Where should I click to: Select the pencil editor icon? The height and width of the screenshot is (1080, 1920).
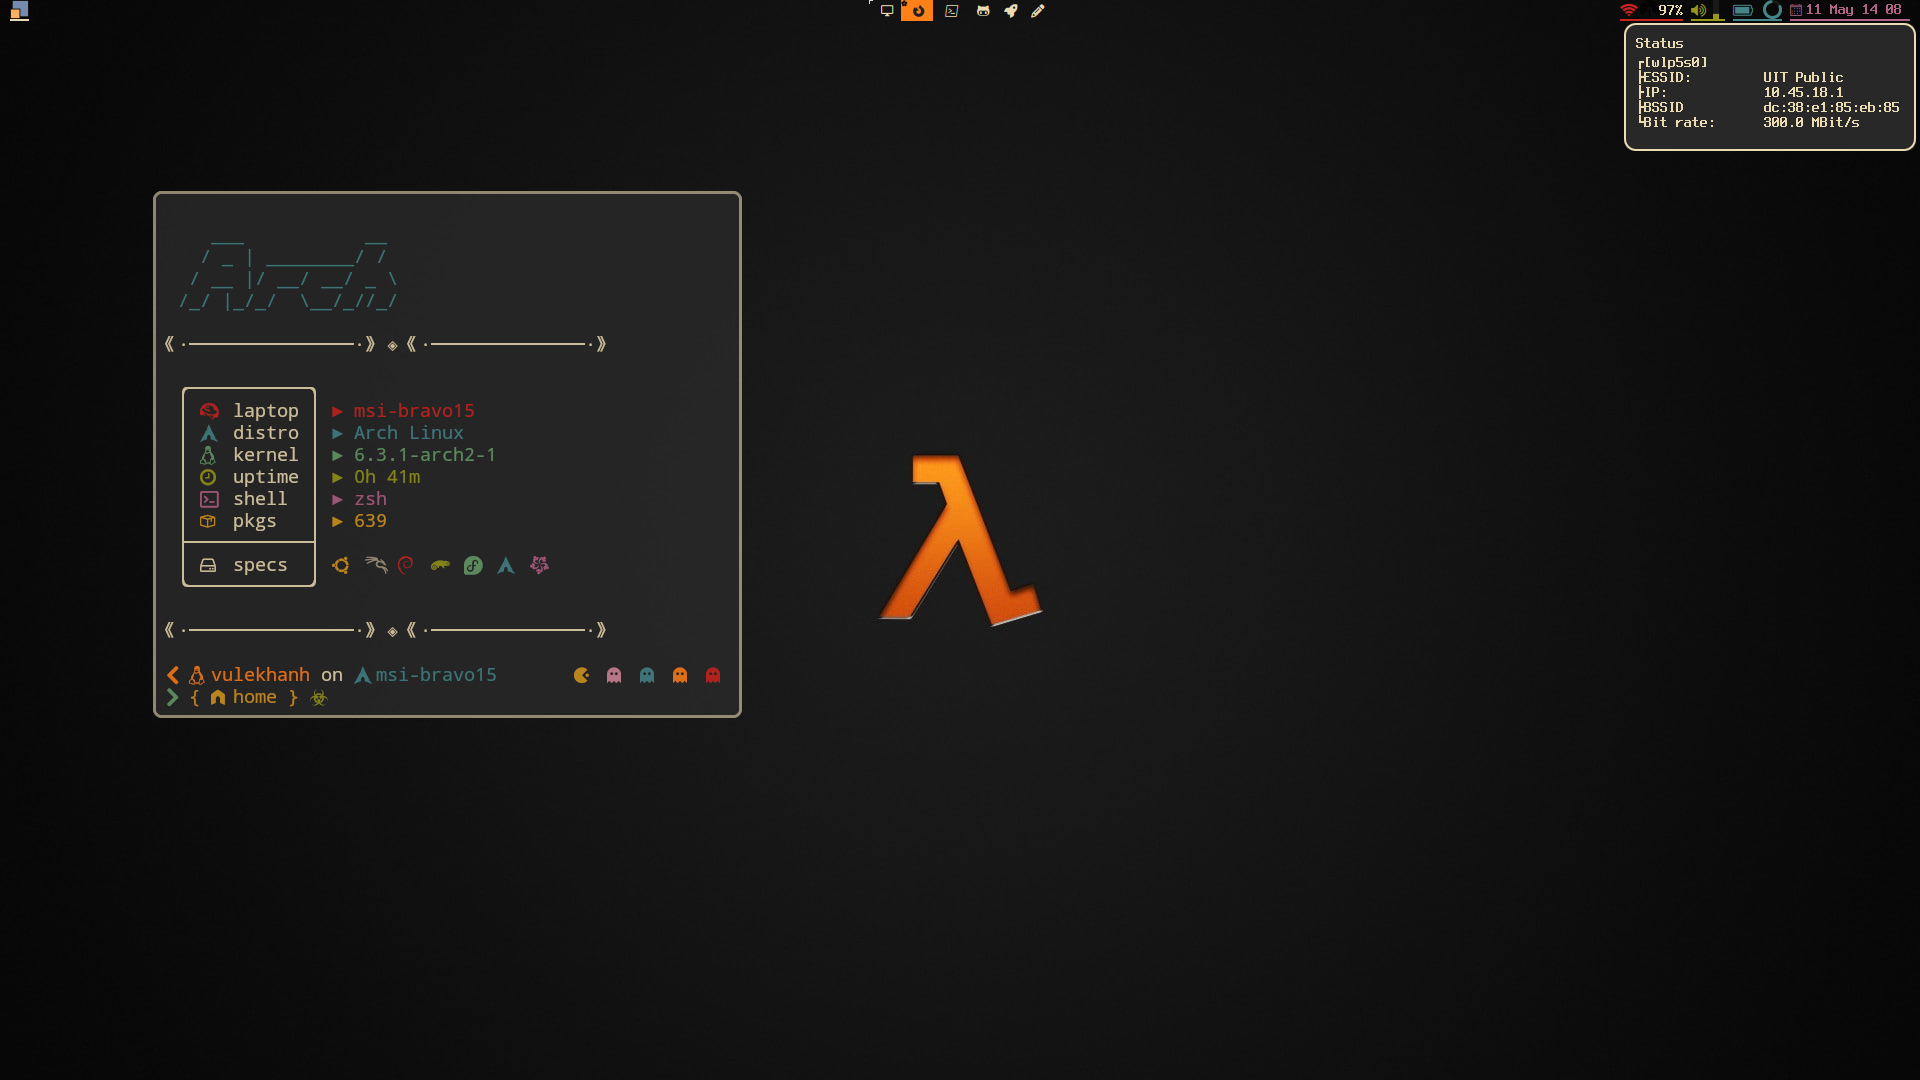click(x=1037, y=11)
